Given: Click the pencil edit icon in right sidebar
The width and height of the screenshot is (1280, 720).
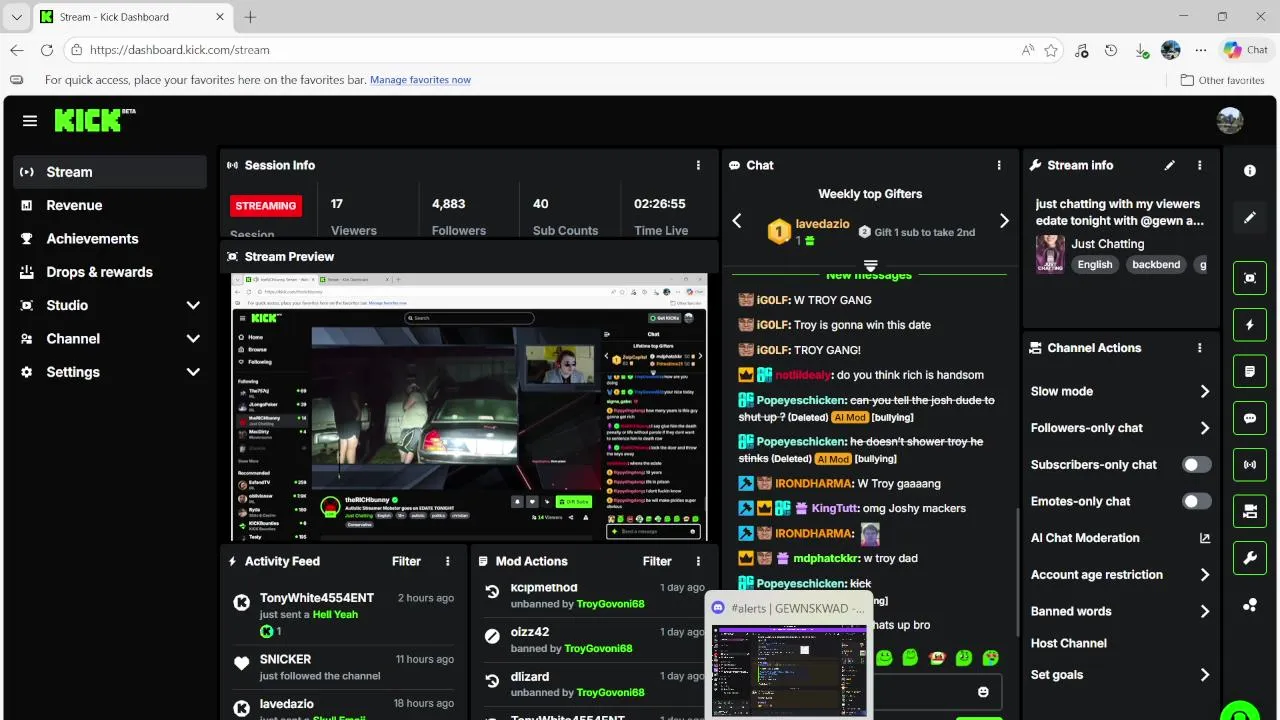Looking at the screenshot, I should 1250,217.
